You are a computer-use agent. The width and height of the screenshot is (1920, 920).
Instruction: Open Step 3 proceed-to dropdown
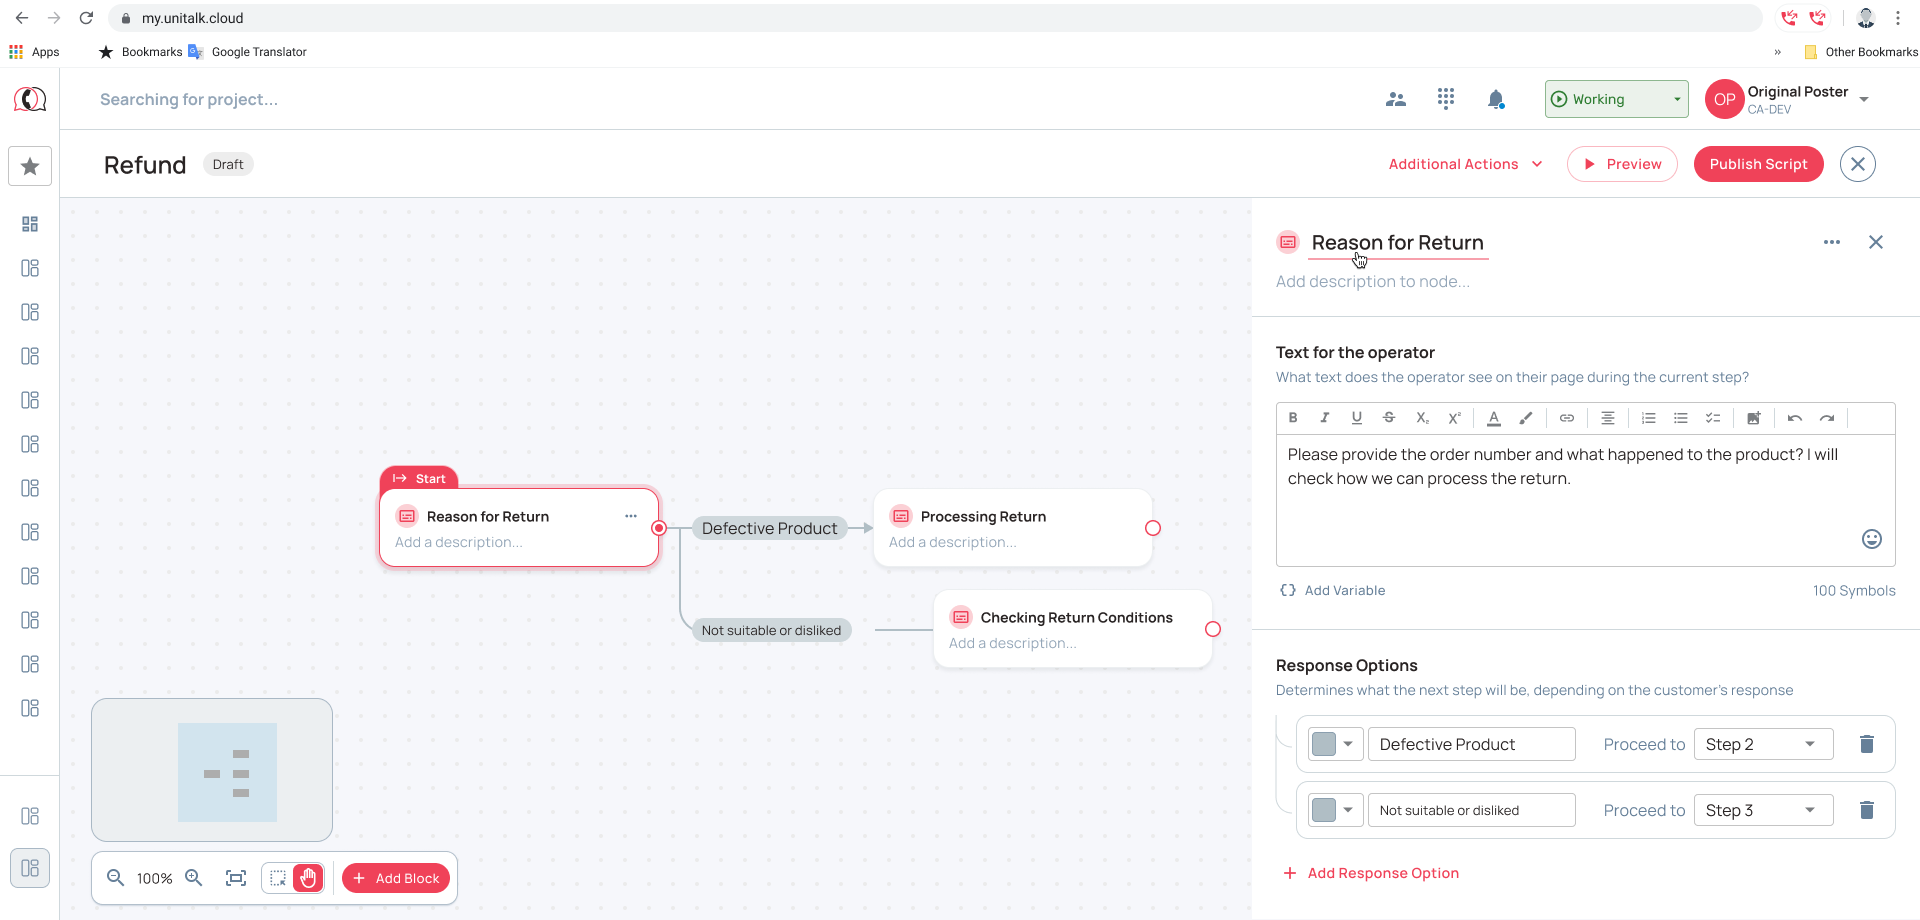(1763, 810)
